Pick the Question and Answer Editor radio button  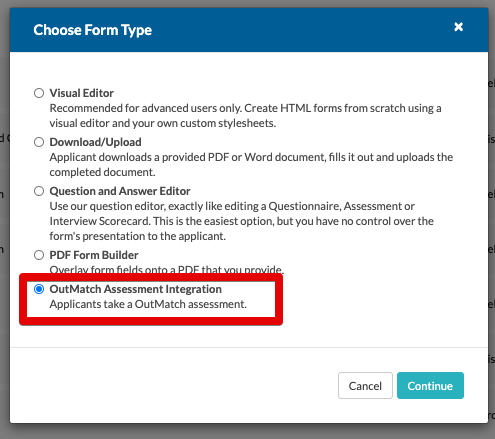pos(39,191)
